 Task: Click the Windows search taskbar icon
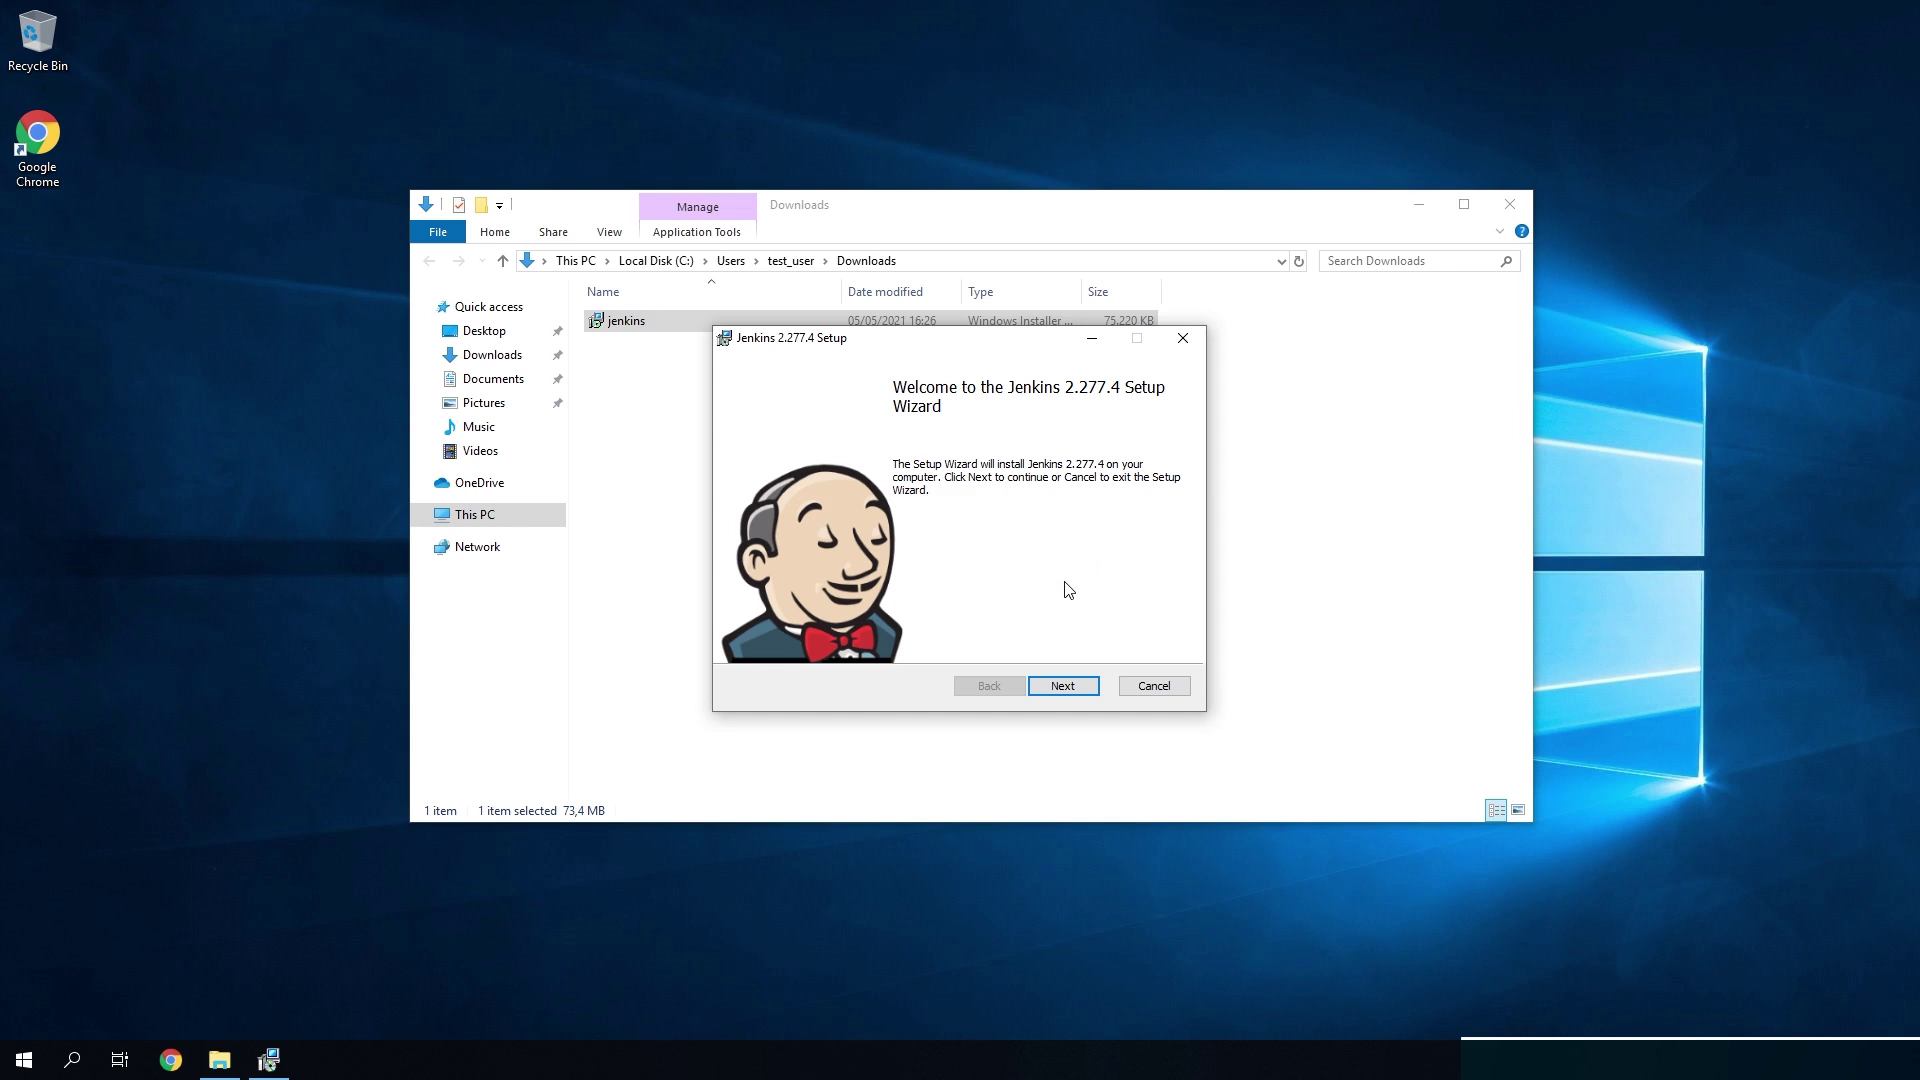pos(72,1060)
